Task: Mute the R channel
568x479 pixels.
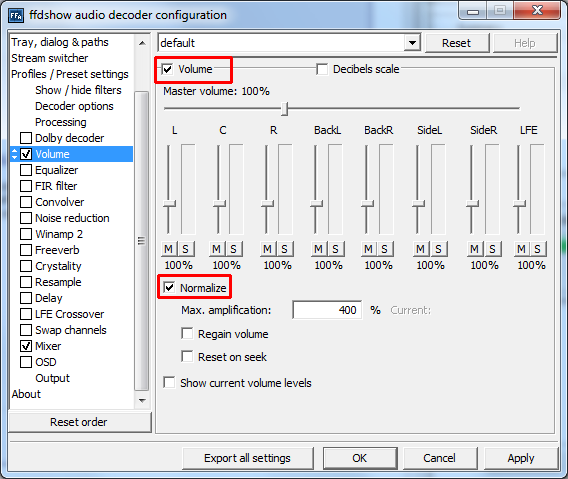Action: pyautogui.click(x=268, y=249)
